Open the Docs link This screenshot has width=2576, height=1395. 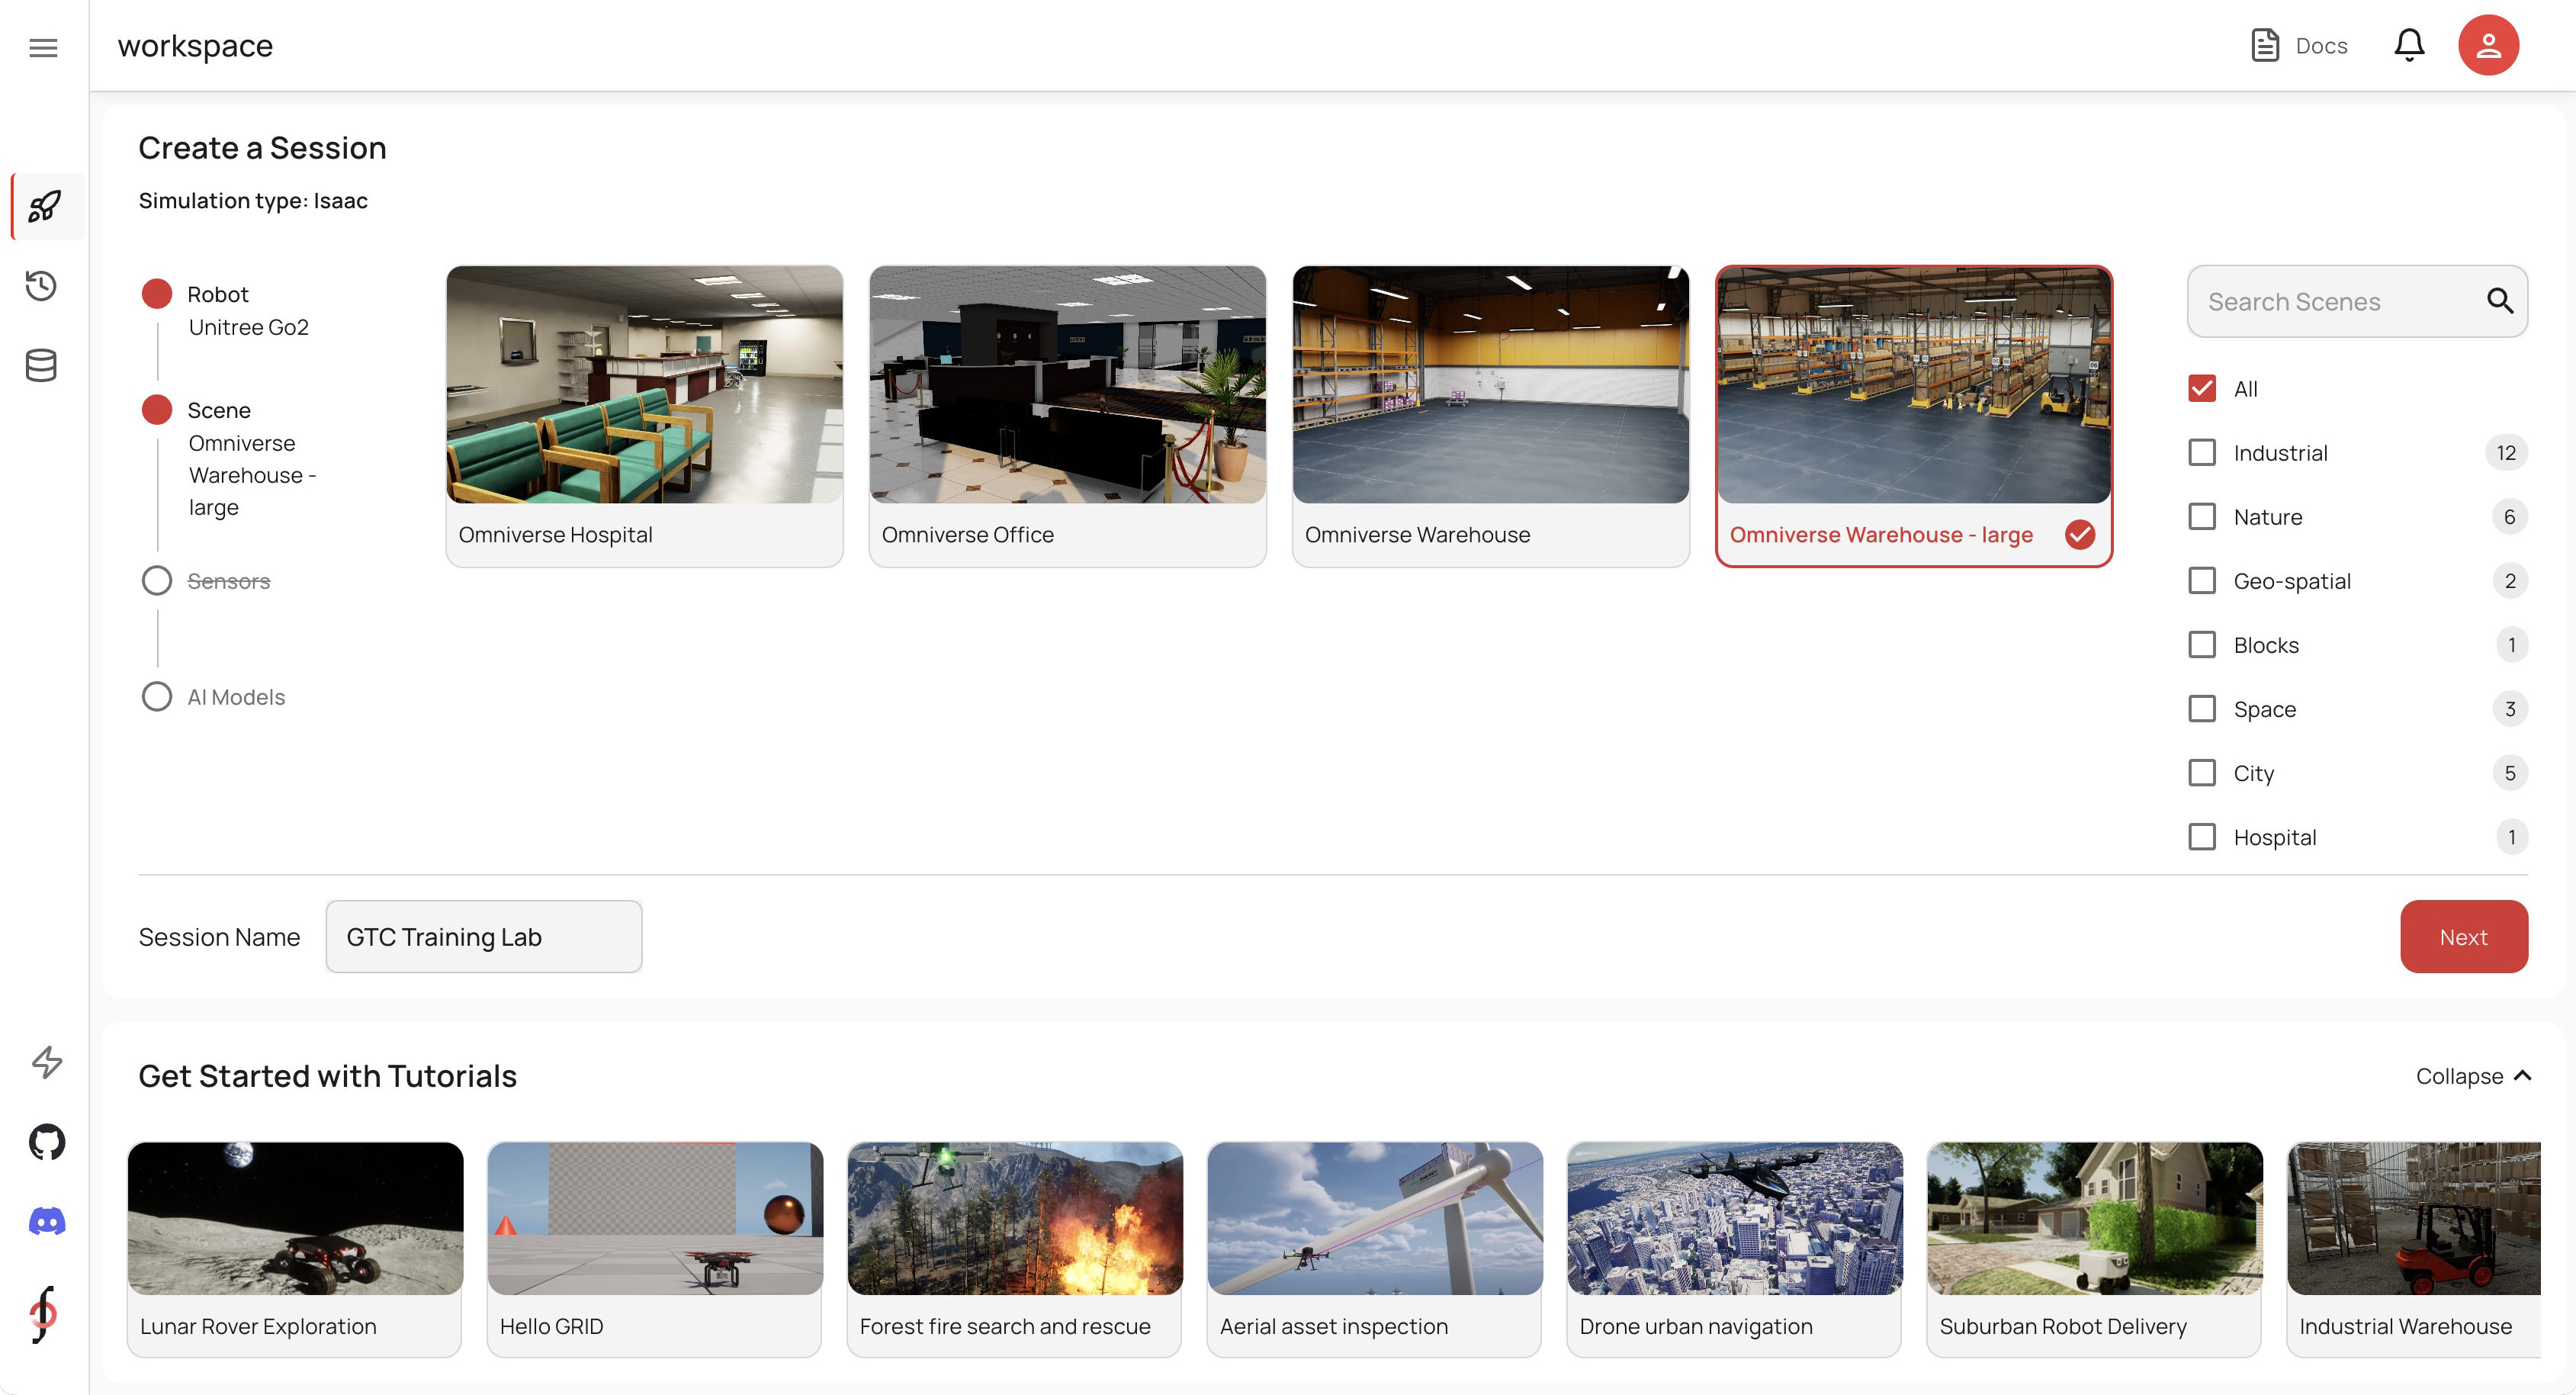pyautogui.click(x=2299, y=46)
